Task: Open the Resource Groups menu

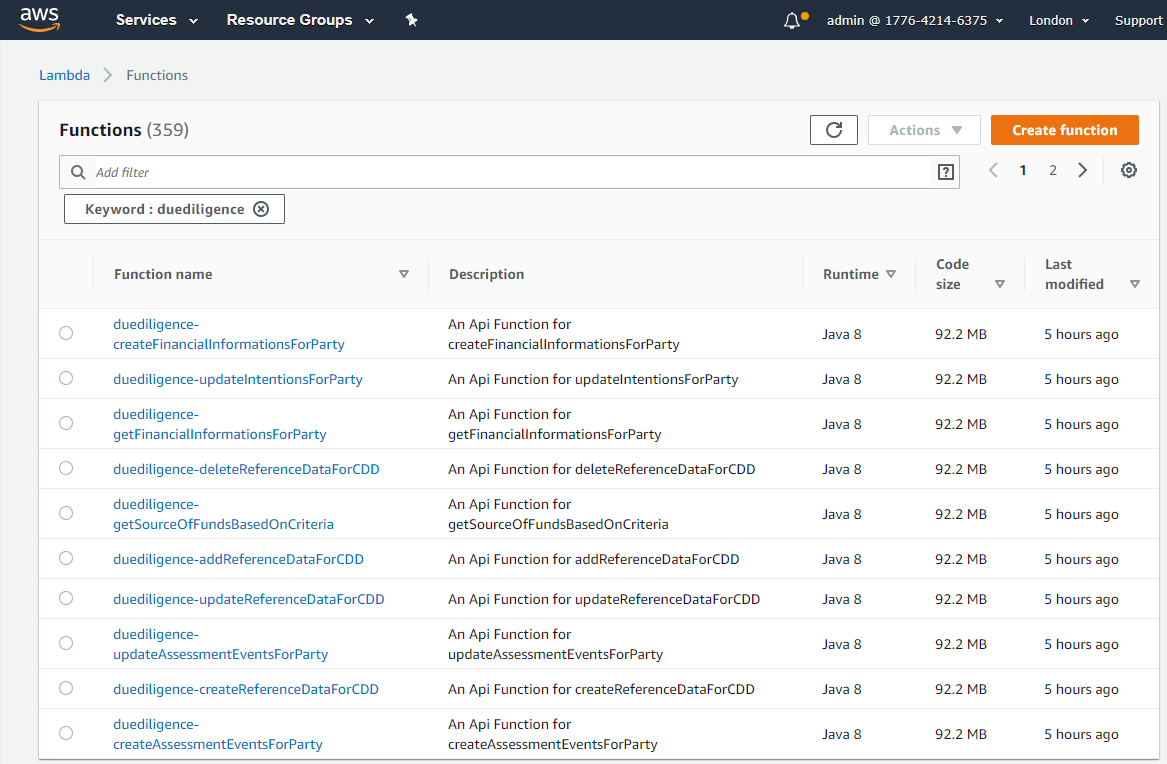Action: 300,20
